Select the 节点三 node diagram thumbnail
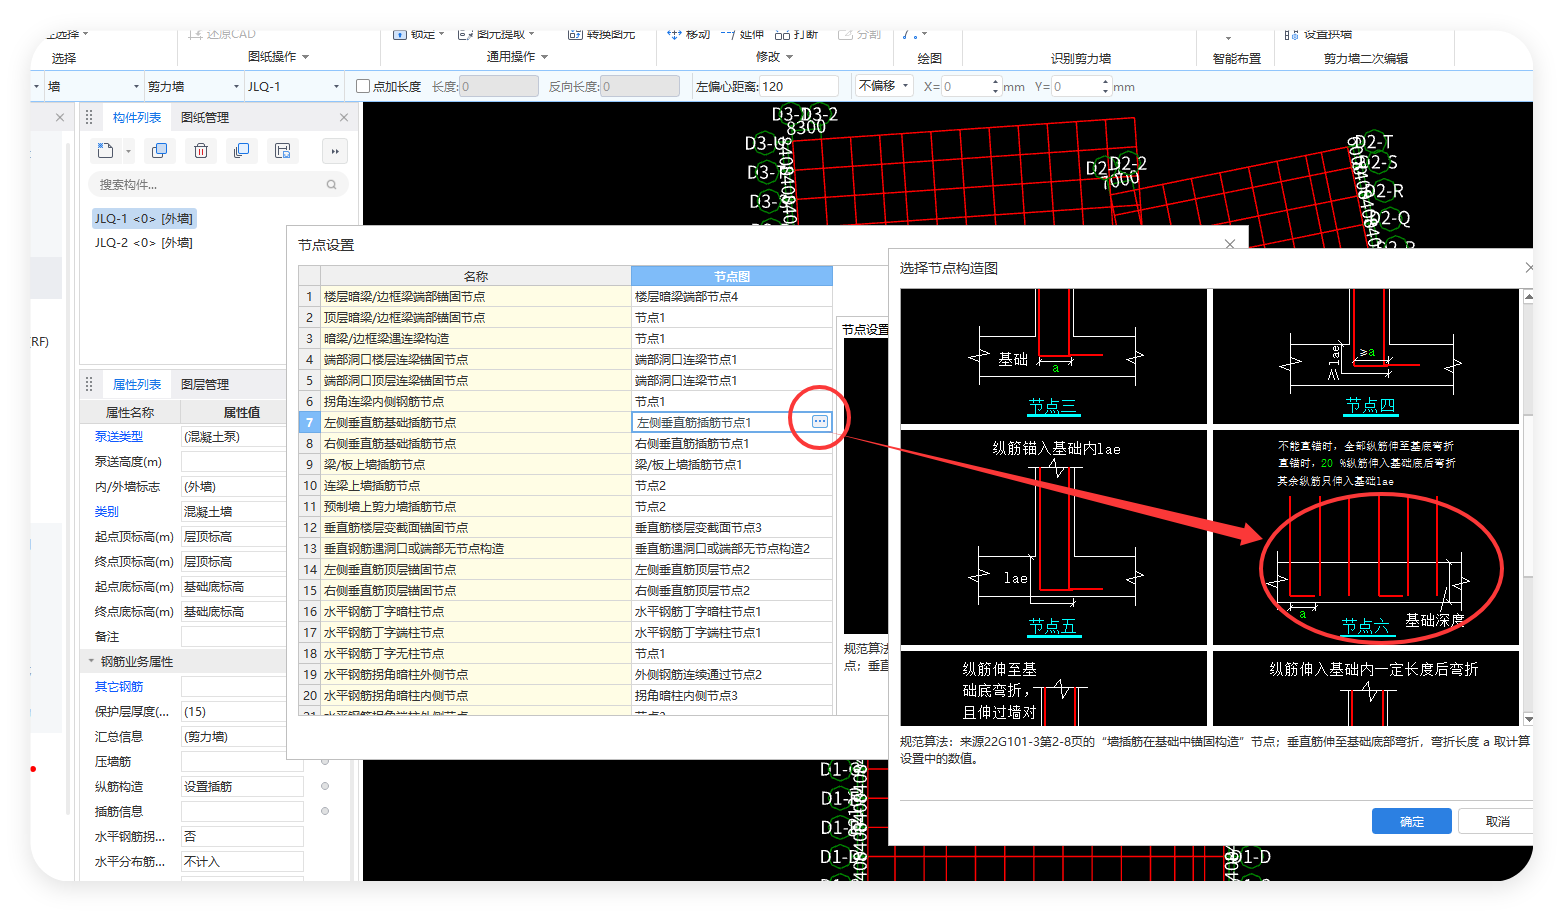This screenshot has width=1563, height=911. click(x=1054, y=356)
